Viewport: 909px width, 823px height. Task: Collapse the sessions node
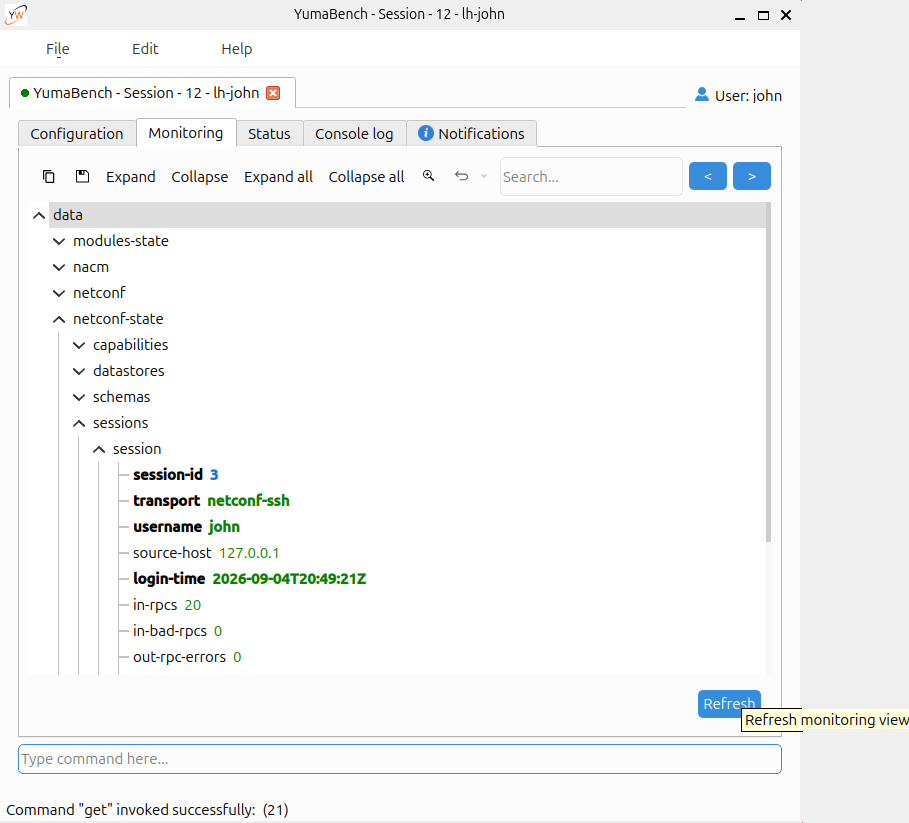(79, 424)
